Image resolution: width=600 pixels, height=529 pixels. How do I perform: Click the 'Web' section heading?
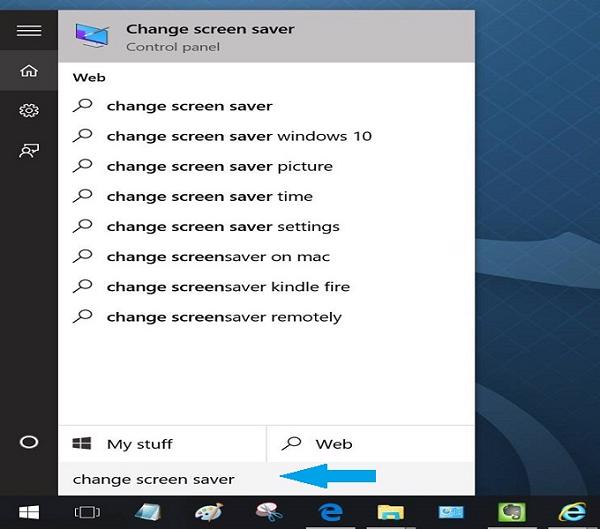89,78
